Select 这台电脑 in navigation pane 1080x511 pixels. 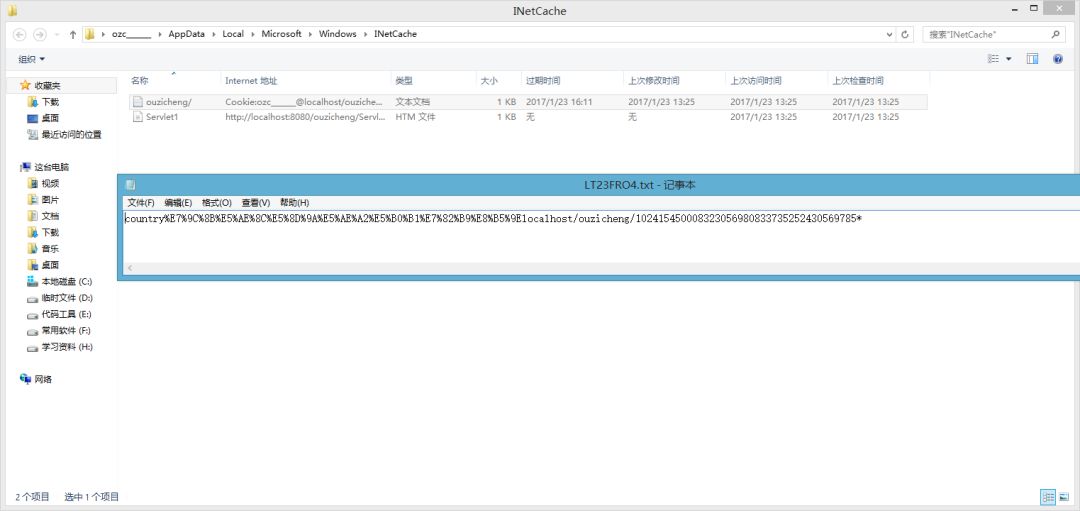[x=50, y=167]
